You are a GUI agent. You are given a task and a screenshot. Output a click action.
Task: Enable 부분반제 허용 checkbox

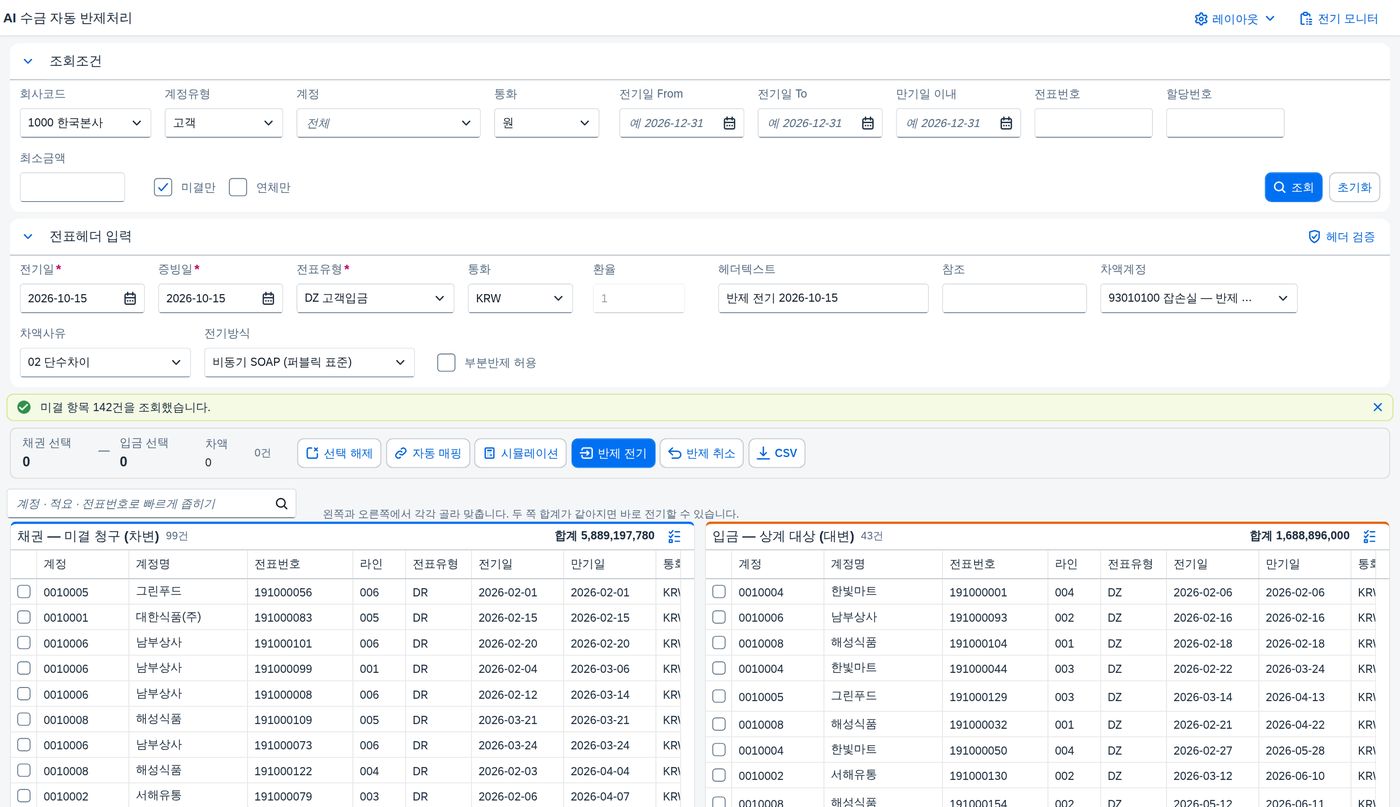(x=446, y=362)
